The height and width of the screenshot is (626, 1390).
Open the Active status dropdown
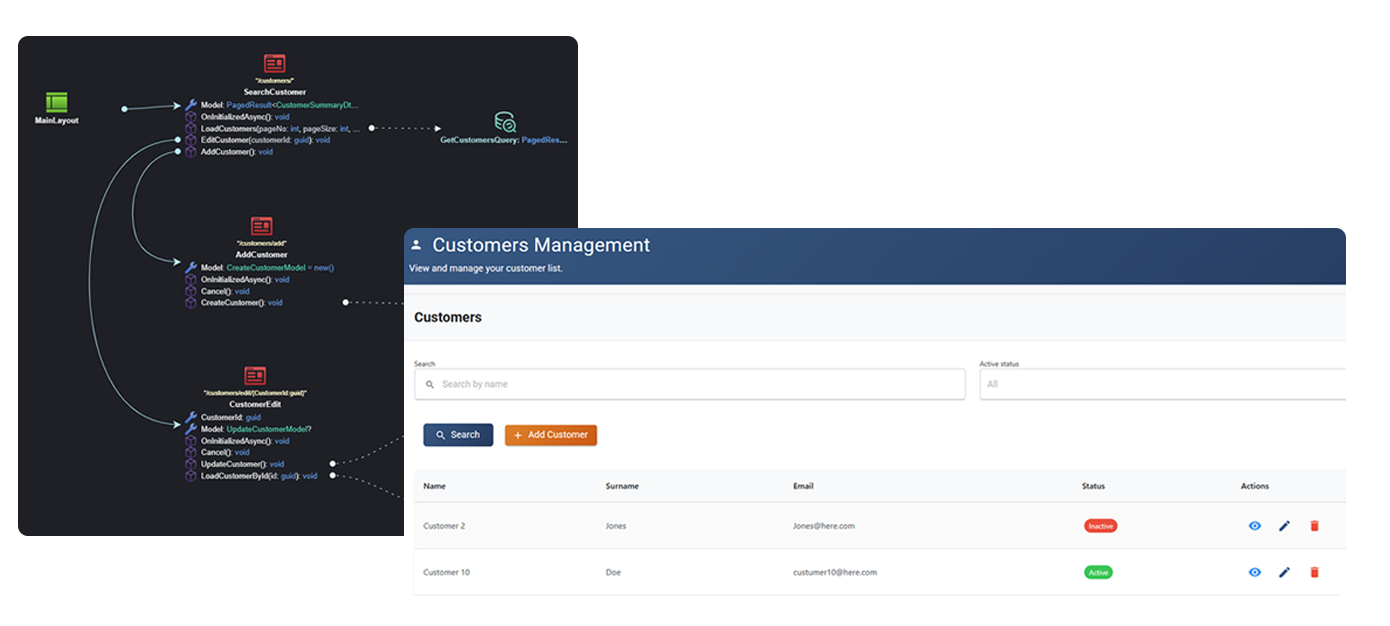click(1160, 384)
